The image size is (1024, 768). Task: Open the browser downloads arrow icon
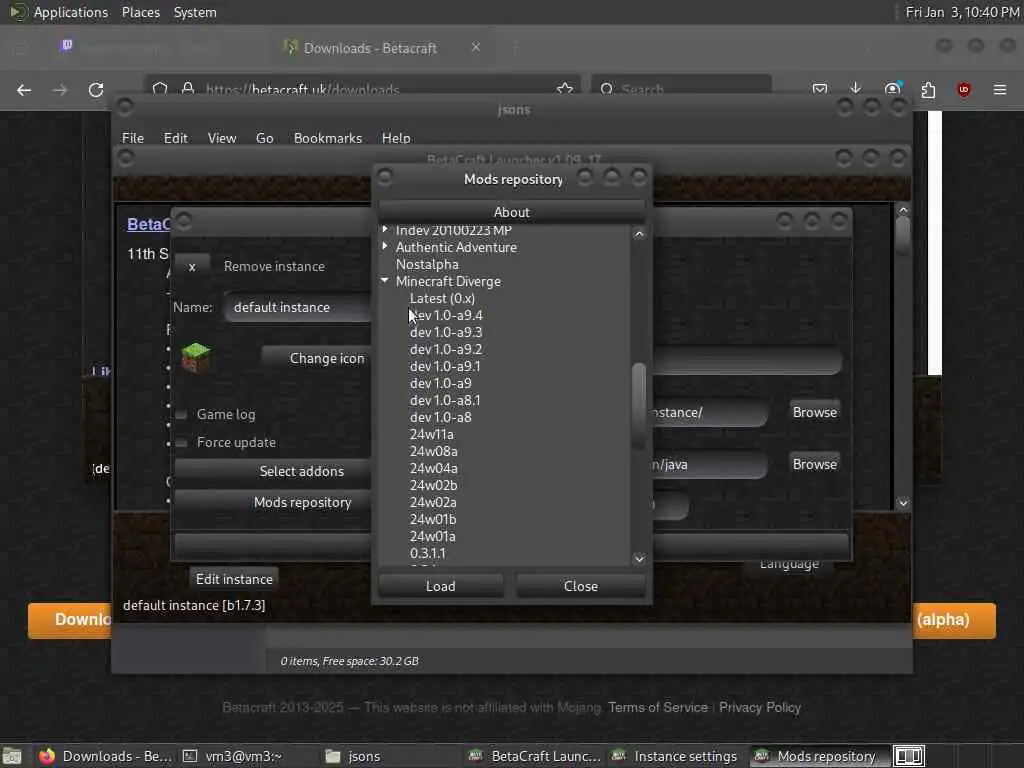[856, 89]
